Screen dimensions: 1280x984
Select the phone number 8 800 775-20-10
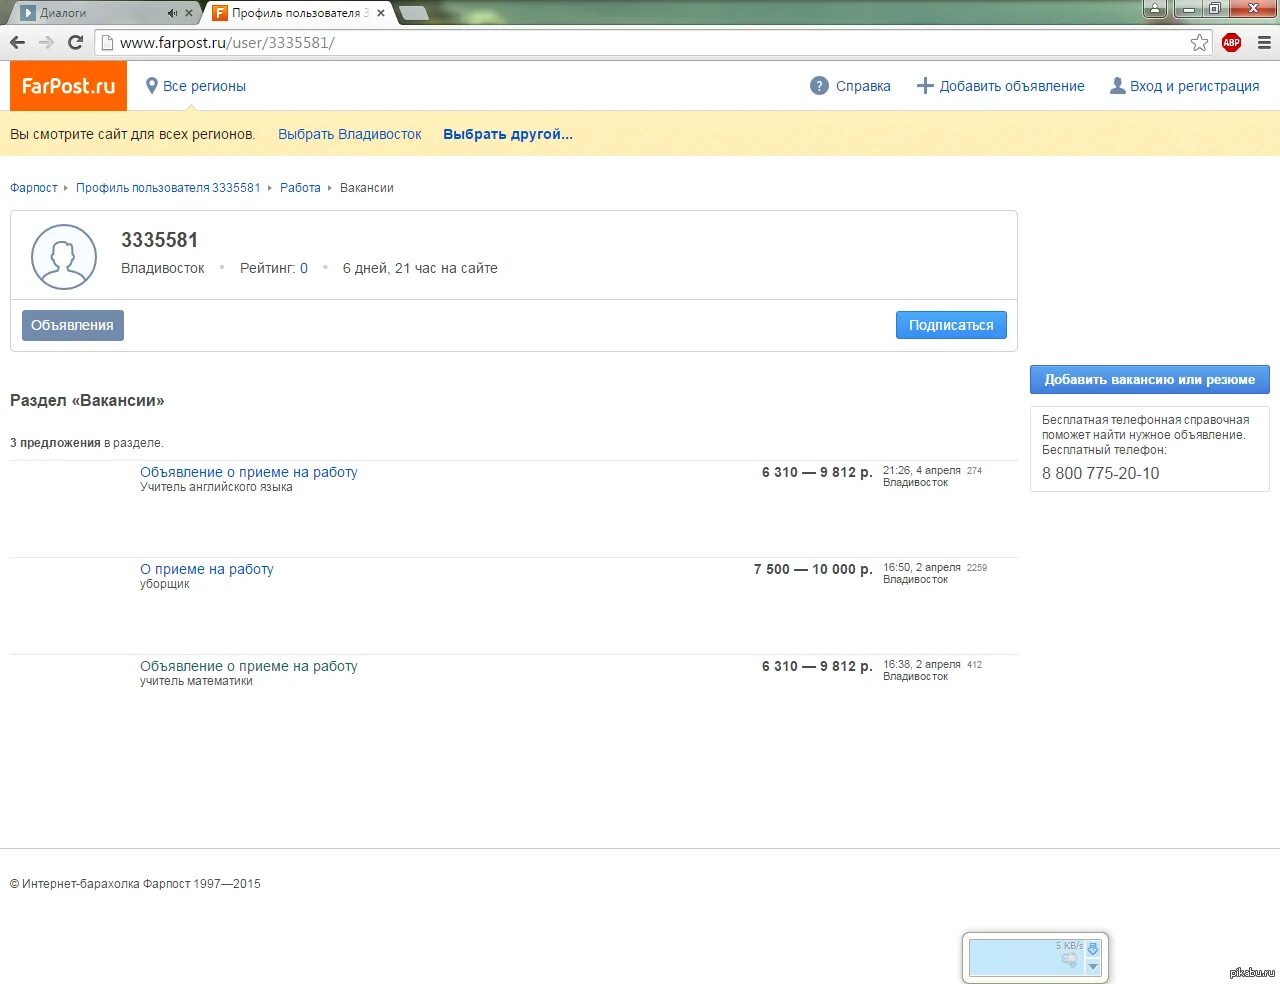tap(1101, 474)
